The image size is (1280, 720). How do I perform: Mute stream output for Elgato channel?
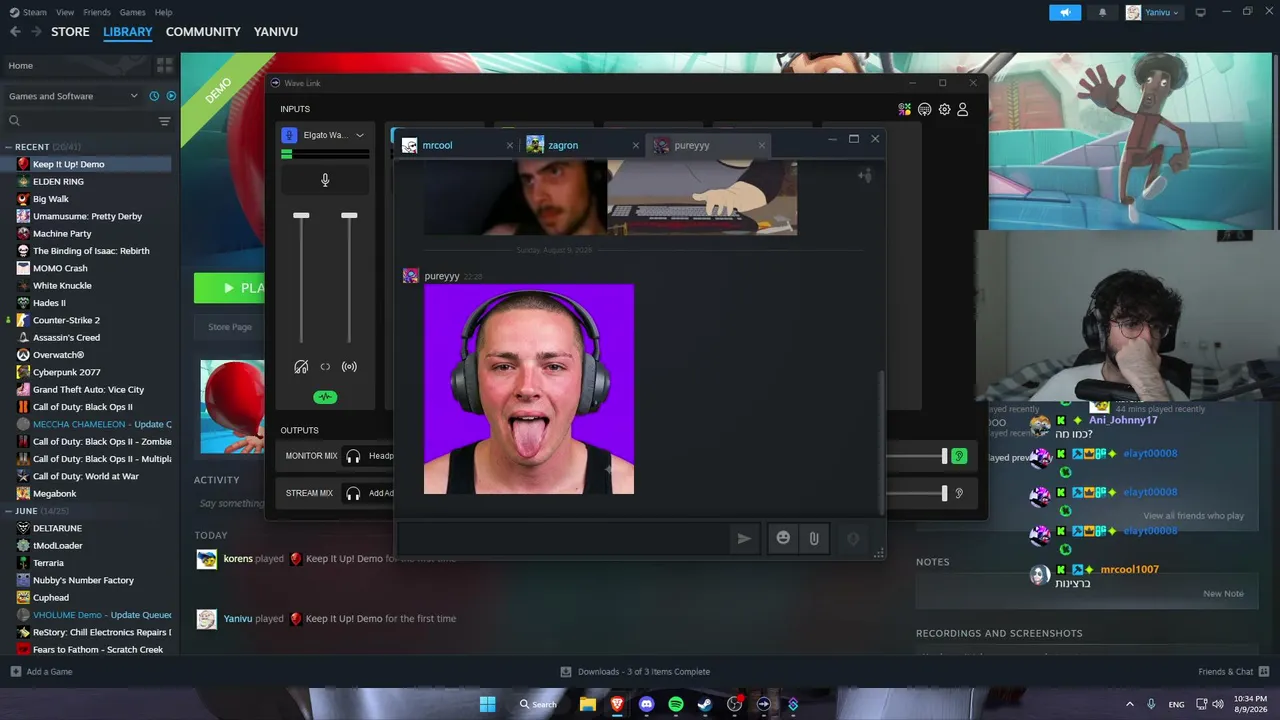[349, 367]
